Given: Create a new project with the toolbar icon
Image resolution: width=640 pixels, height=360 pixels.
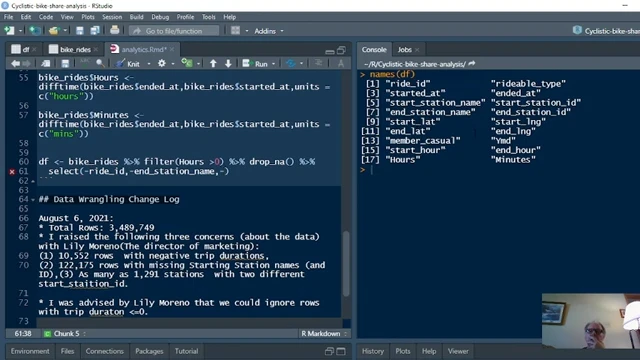Looking at the screenshot, I should click(35, 31).
